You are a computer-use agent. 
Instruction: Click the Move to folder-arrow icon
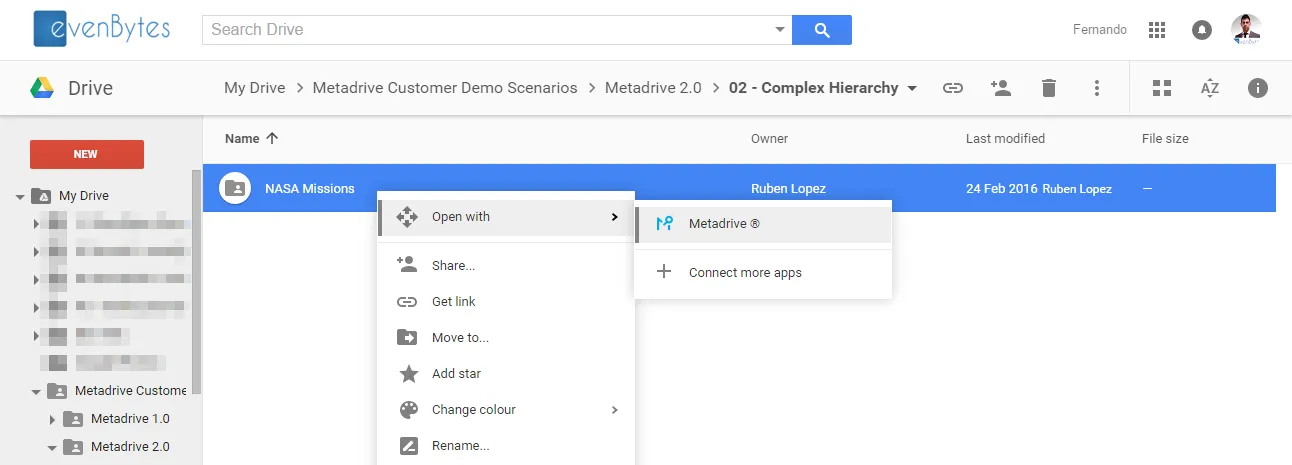coord(407,337)
